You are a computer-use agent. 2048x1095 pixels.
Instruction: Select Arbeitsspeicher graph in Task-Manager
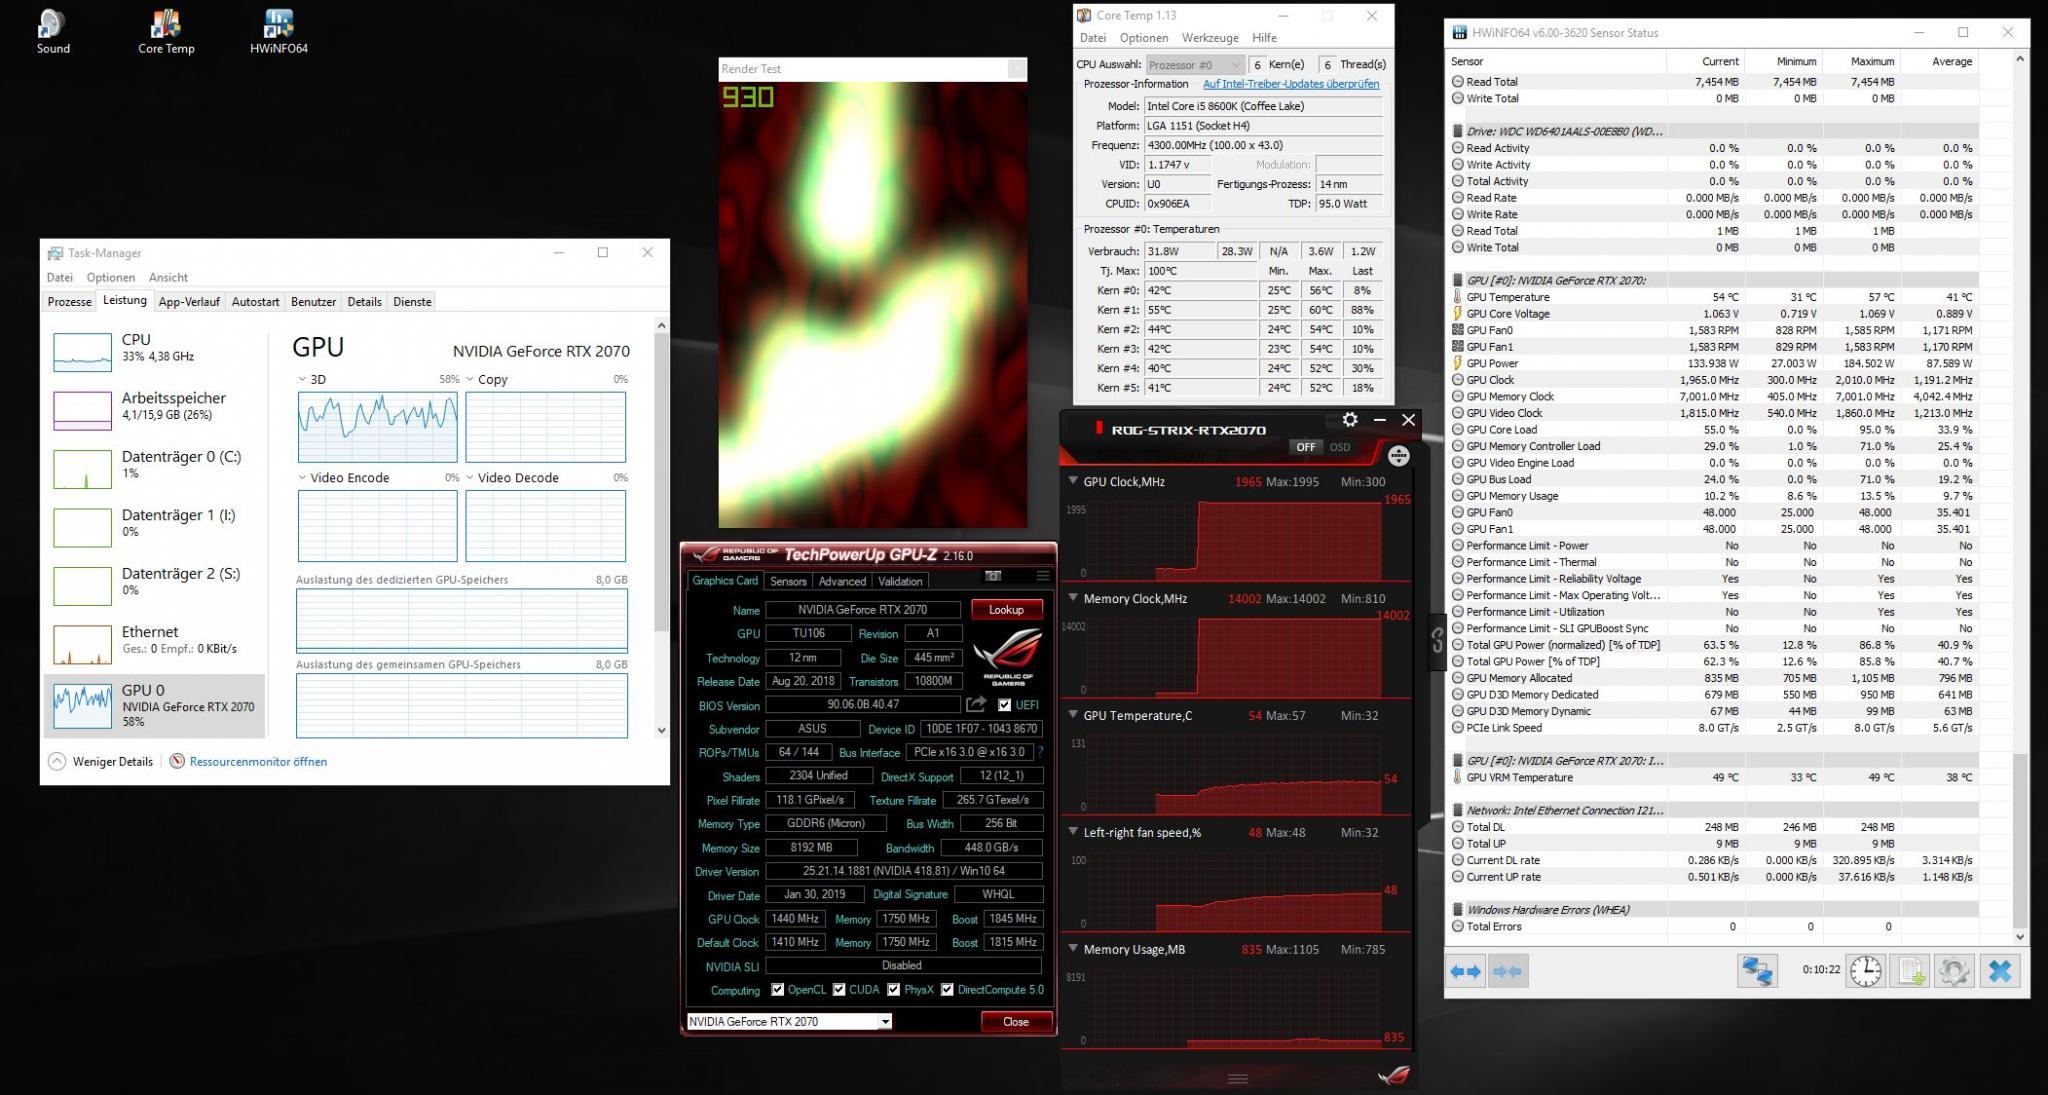[82, 410]
